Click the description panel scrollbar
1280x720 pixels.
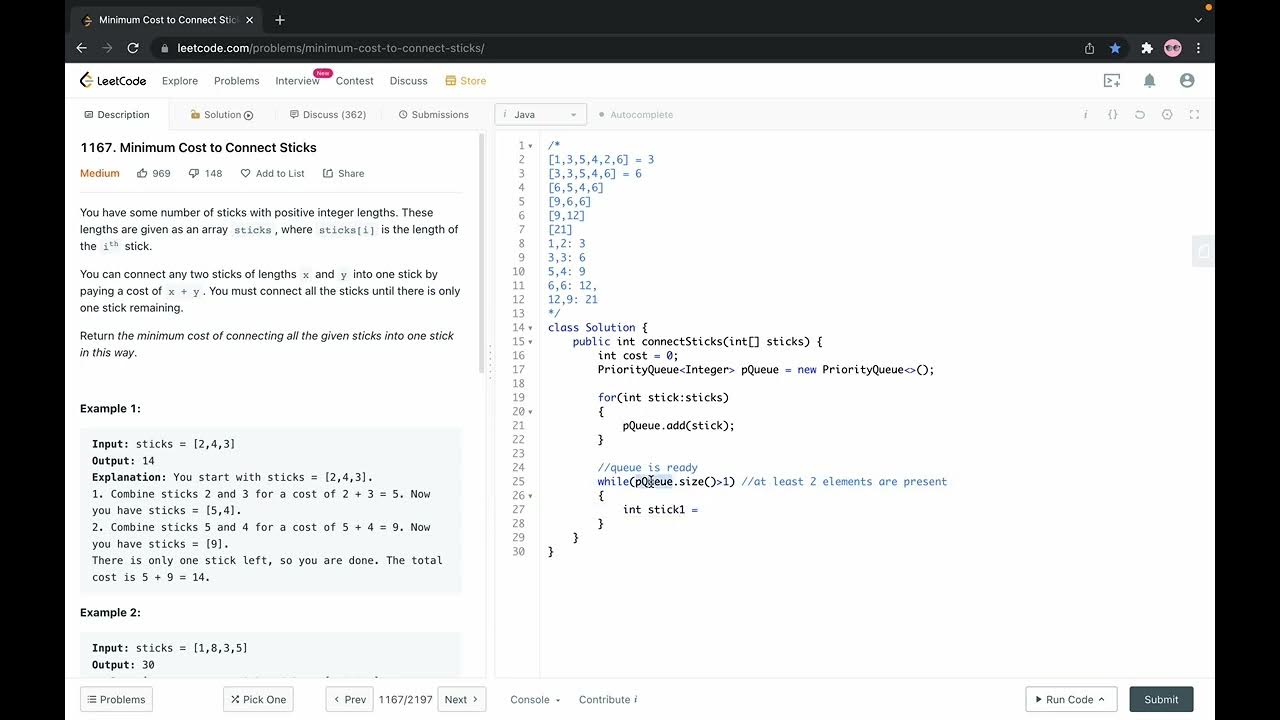coord(482,255)
